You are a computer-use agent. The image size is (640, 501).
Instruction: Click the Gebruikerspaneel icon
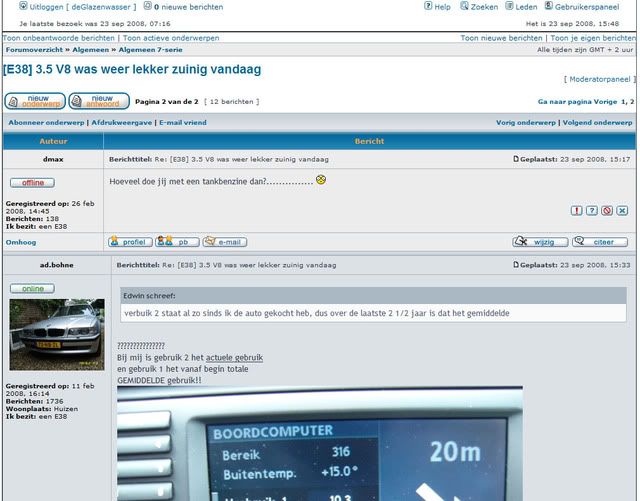point(549,6)
